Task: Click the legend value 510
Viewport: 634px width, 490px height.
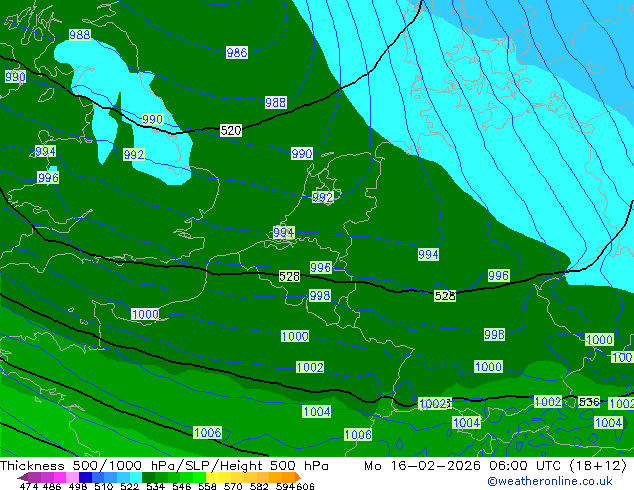Action: click(104, 486)
